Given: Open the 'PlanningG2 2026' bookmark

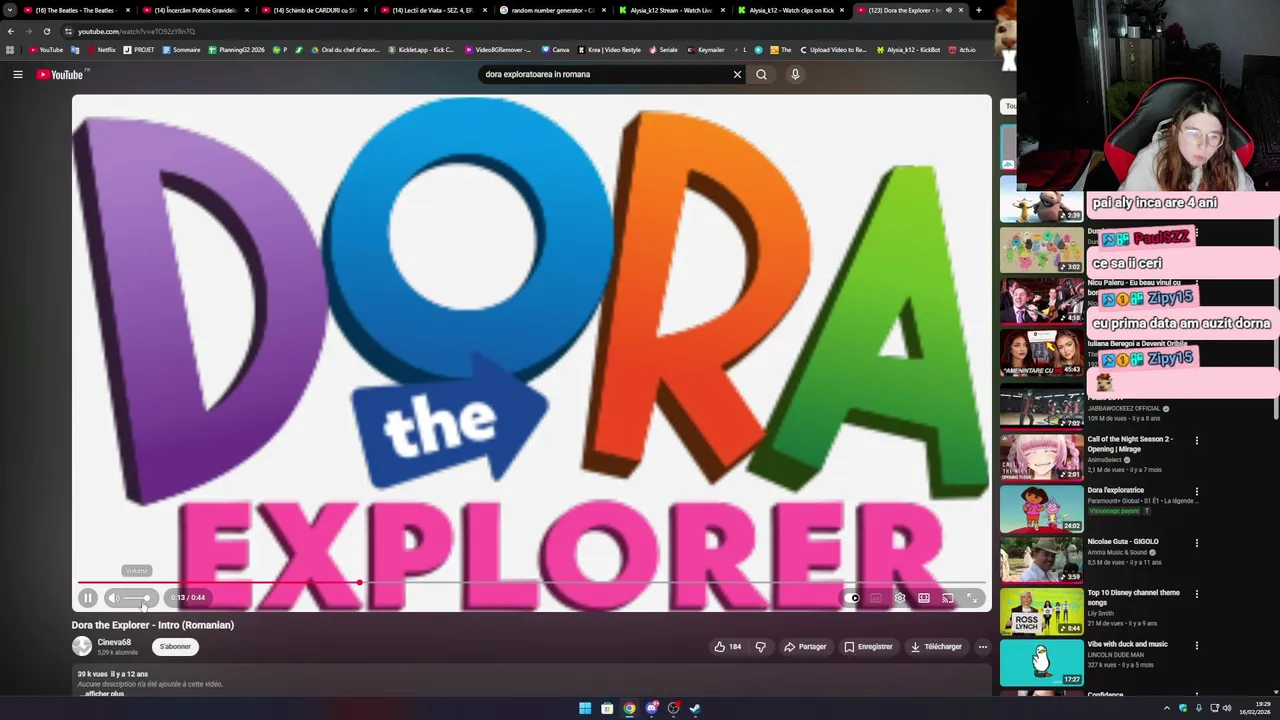Looking at the screenshot, I should [x=236, y=50].
